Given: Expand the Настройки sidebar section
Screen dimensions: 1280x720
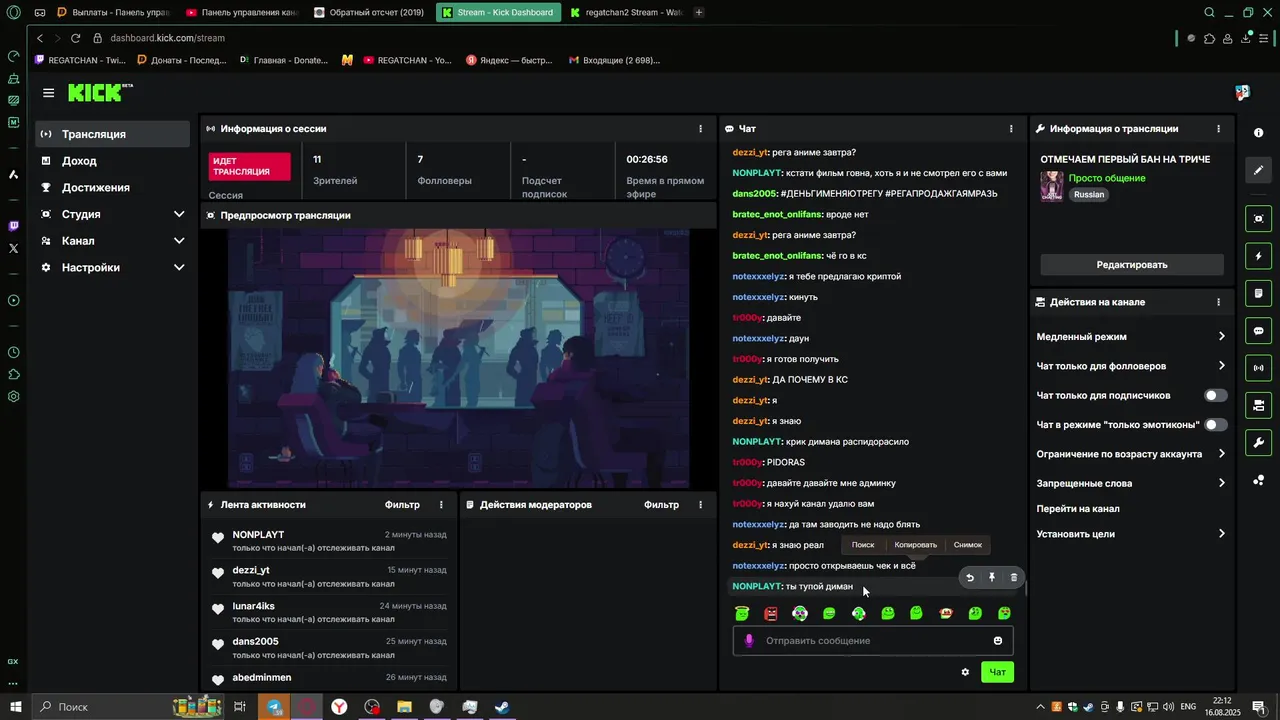Looking at the screenshot, I should click(113, 268).
